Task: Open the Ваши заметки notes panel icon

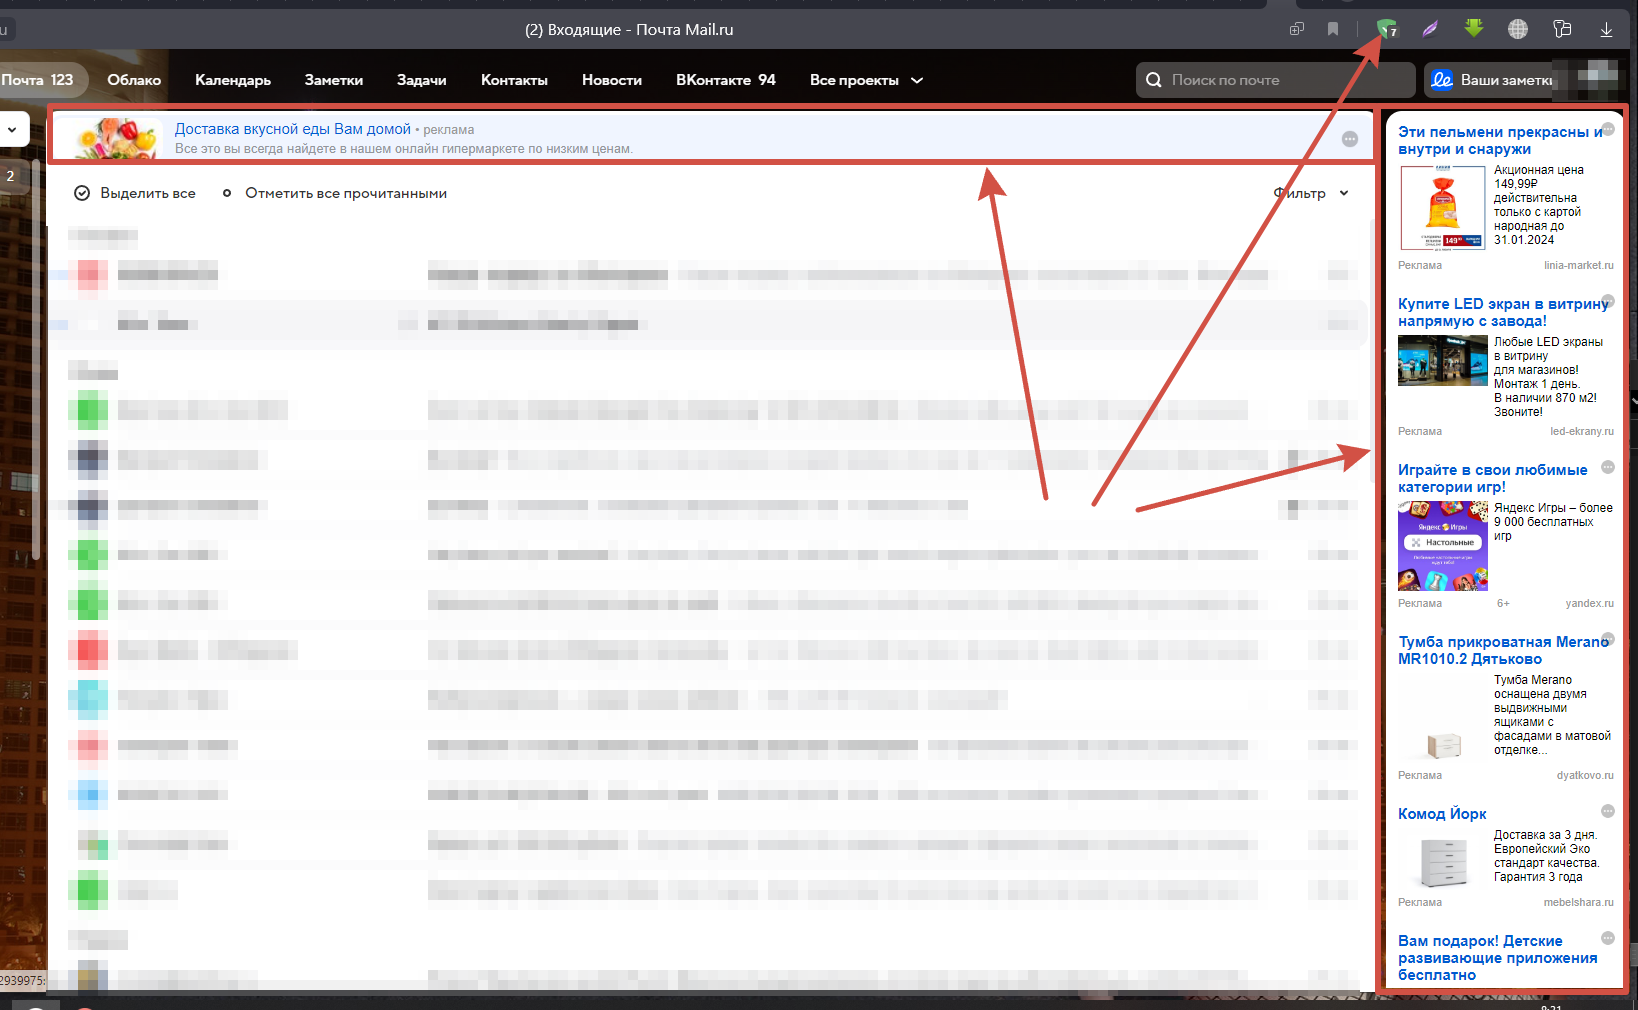Action: (x=1441, y=79)
